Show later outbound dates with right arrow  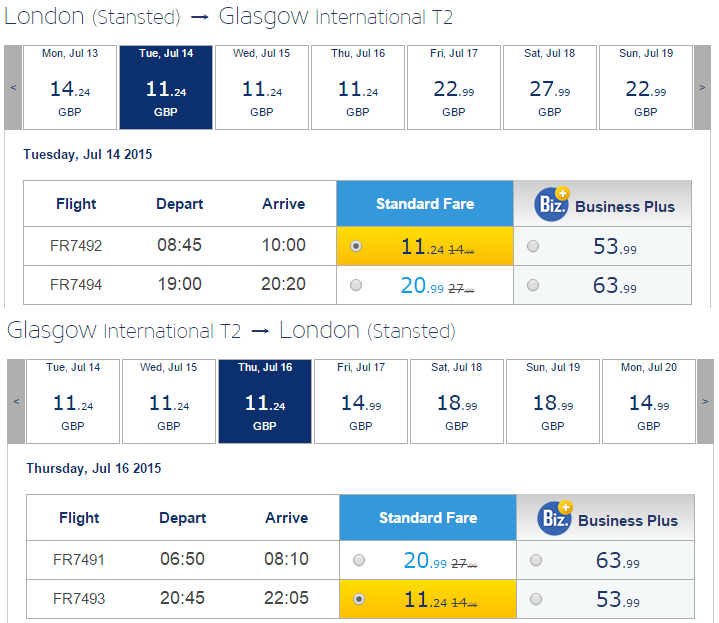(702, 87)
